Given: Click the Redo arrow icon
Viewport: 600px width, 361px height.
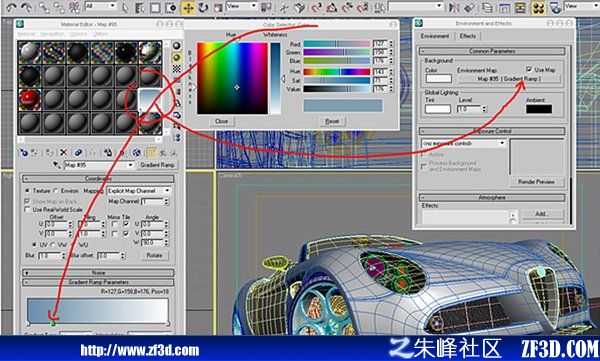Looking at the screenshot, I should tap(26, 7).
